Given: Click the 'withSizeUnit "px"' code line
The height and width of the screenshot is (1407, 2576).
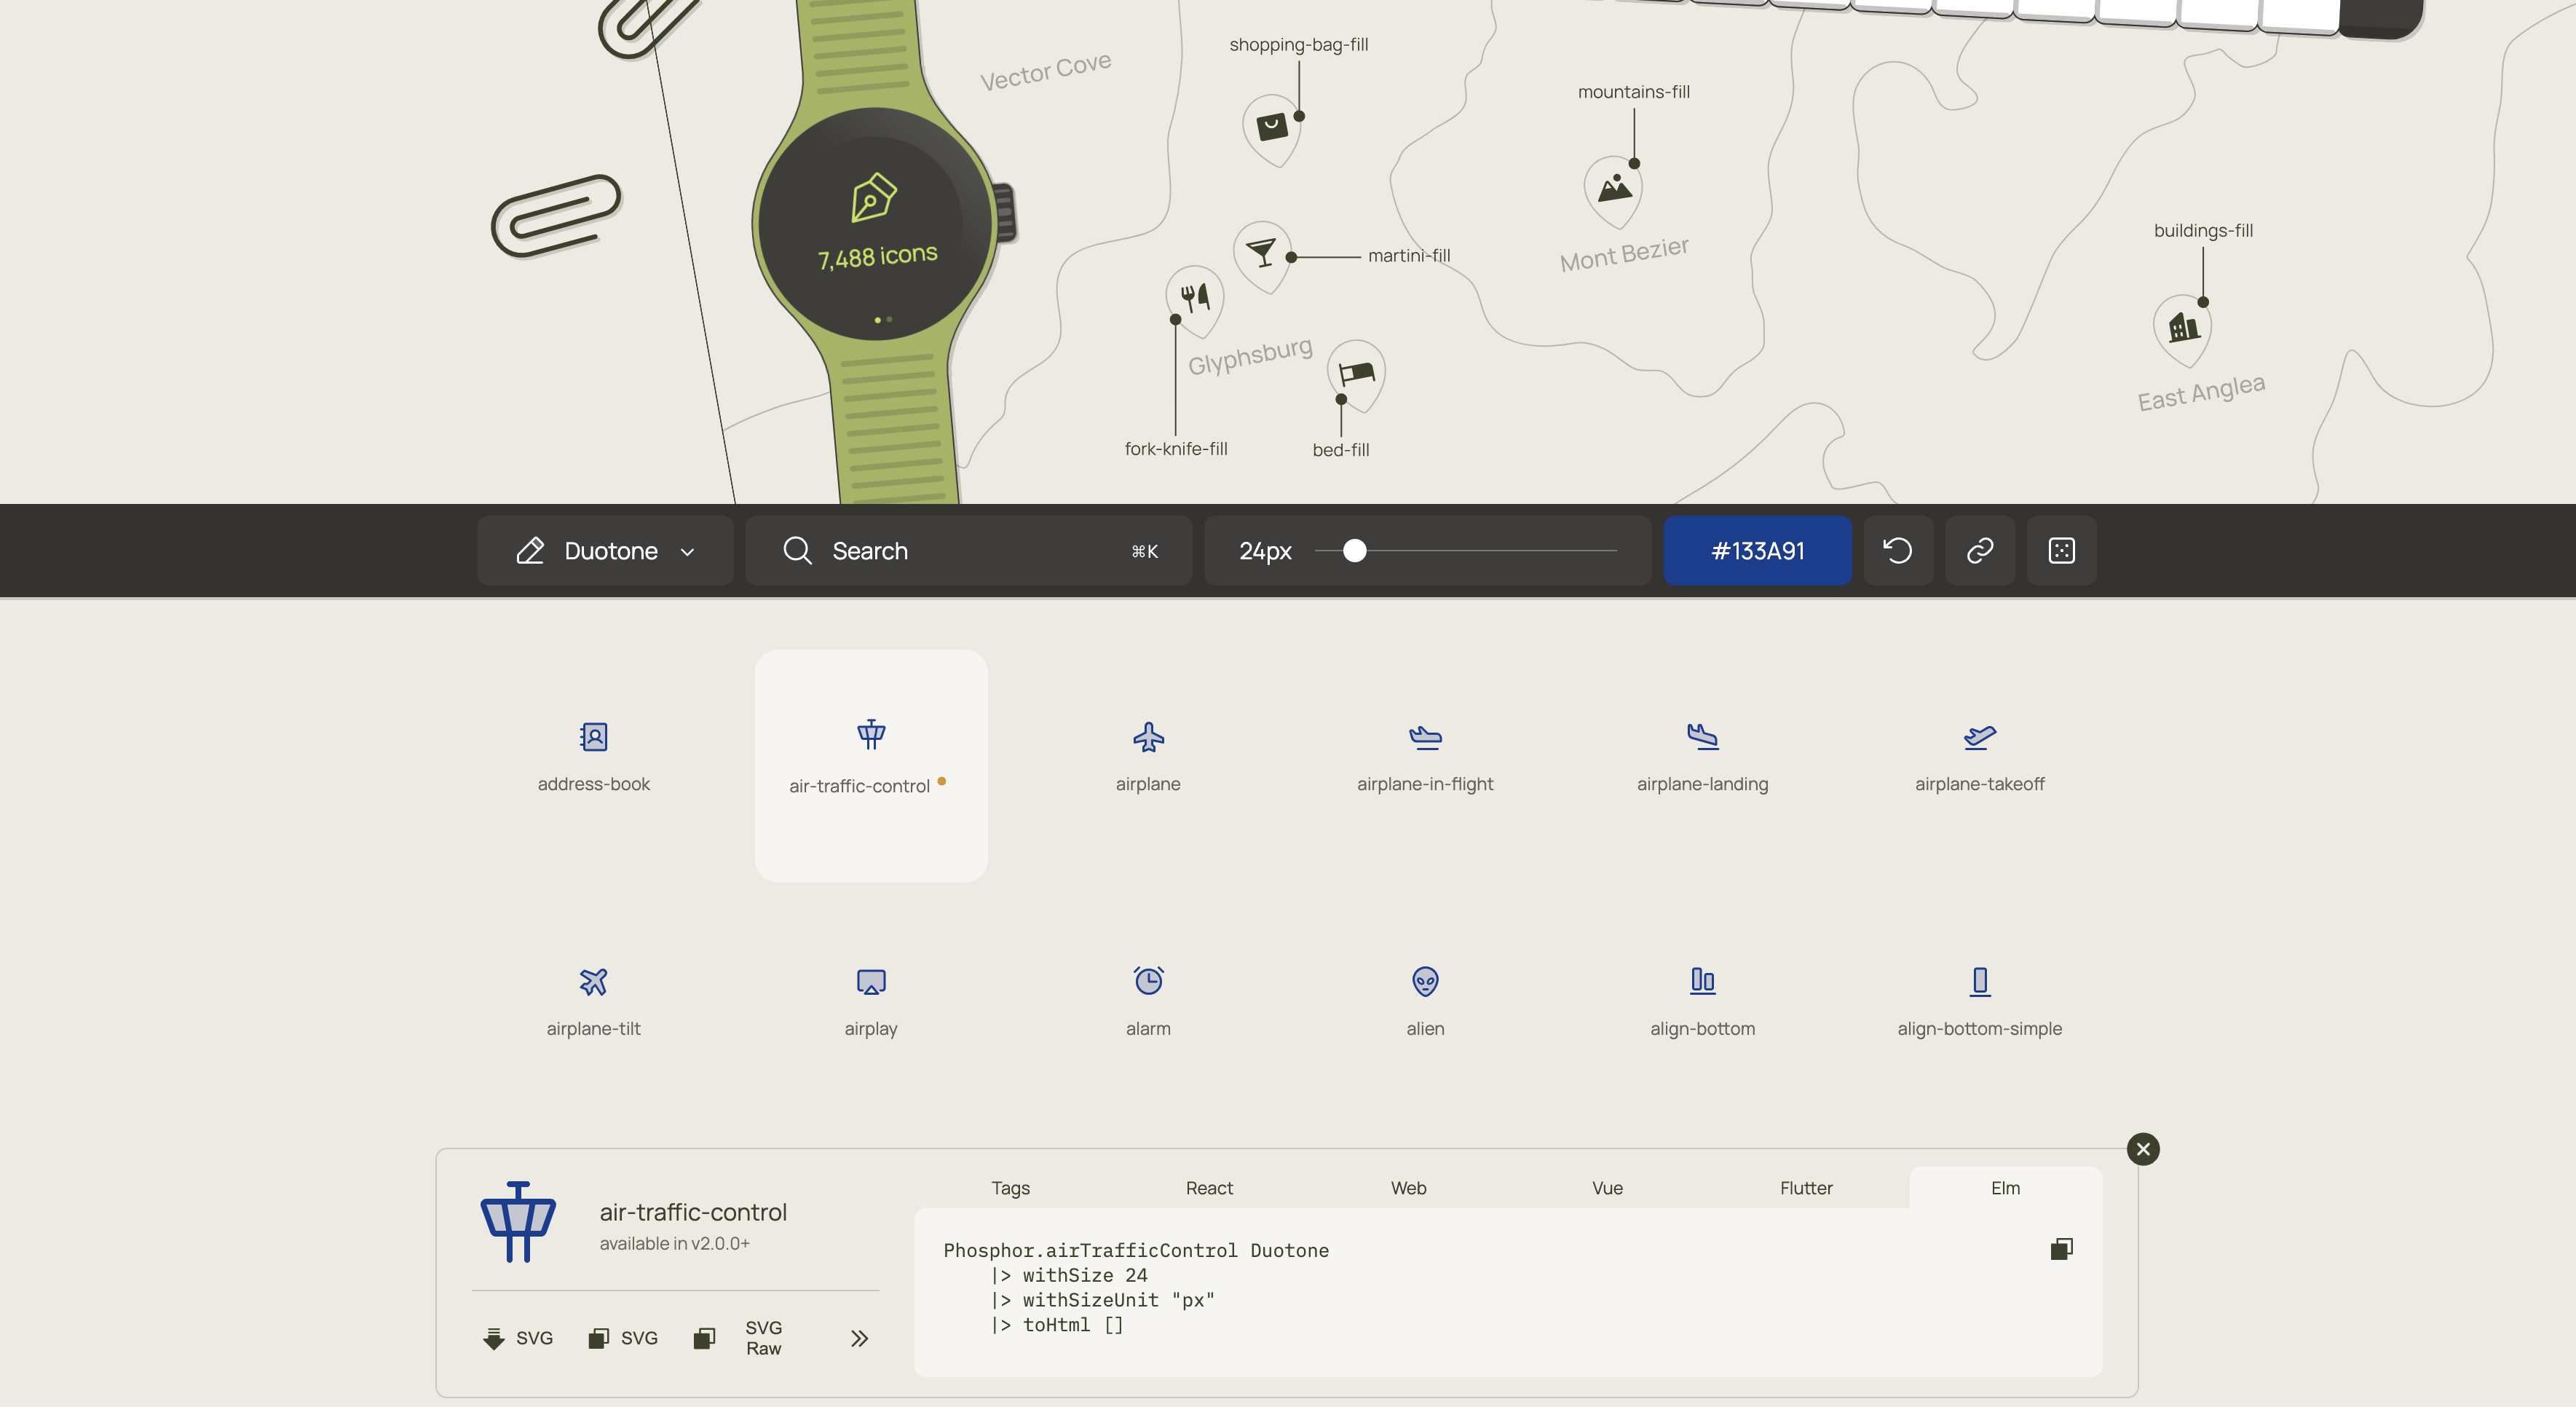Looking at the screenshot, I should pyautogui.click(x=1102, y=1299).
